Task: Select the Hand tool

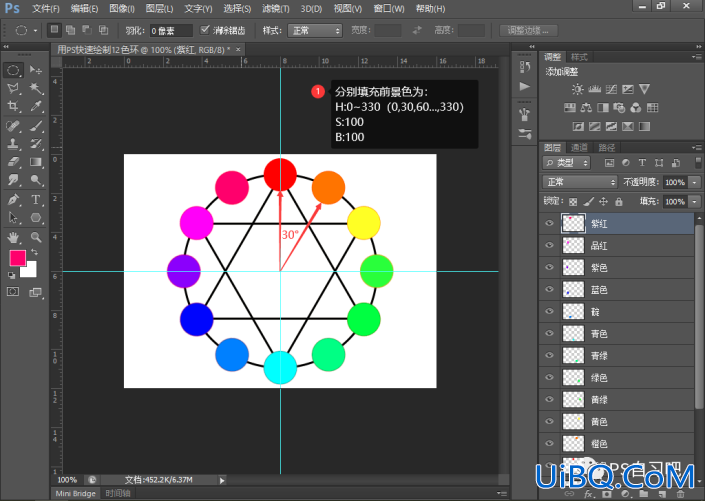Action: (13, 237)
